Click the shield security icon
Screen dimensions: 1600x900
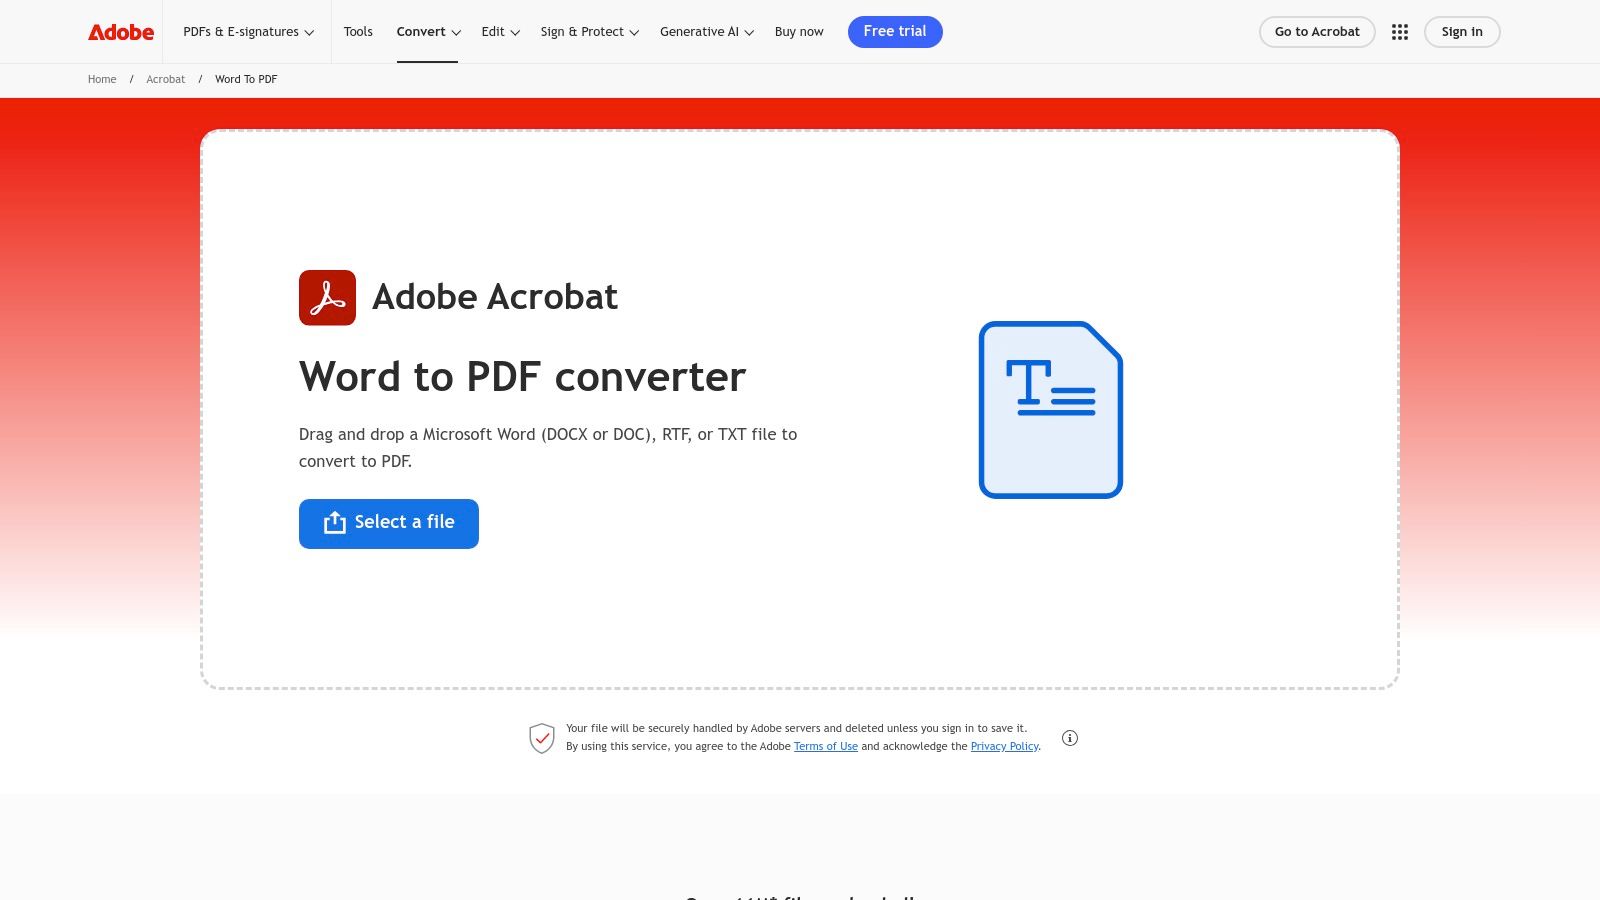click(542, 737)
